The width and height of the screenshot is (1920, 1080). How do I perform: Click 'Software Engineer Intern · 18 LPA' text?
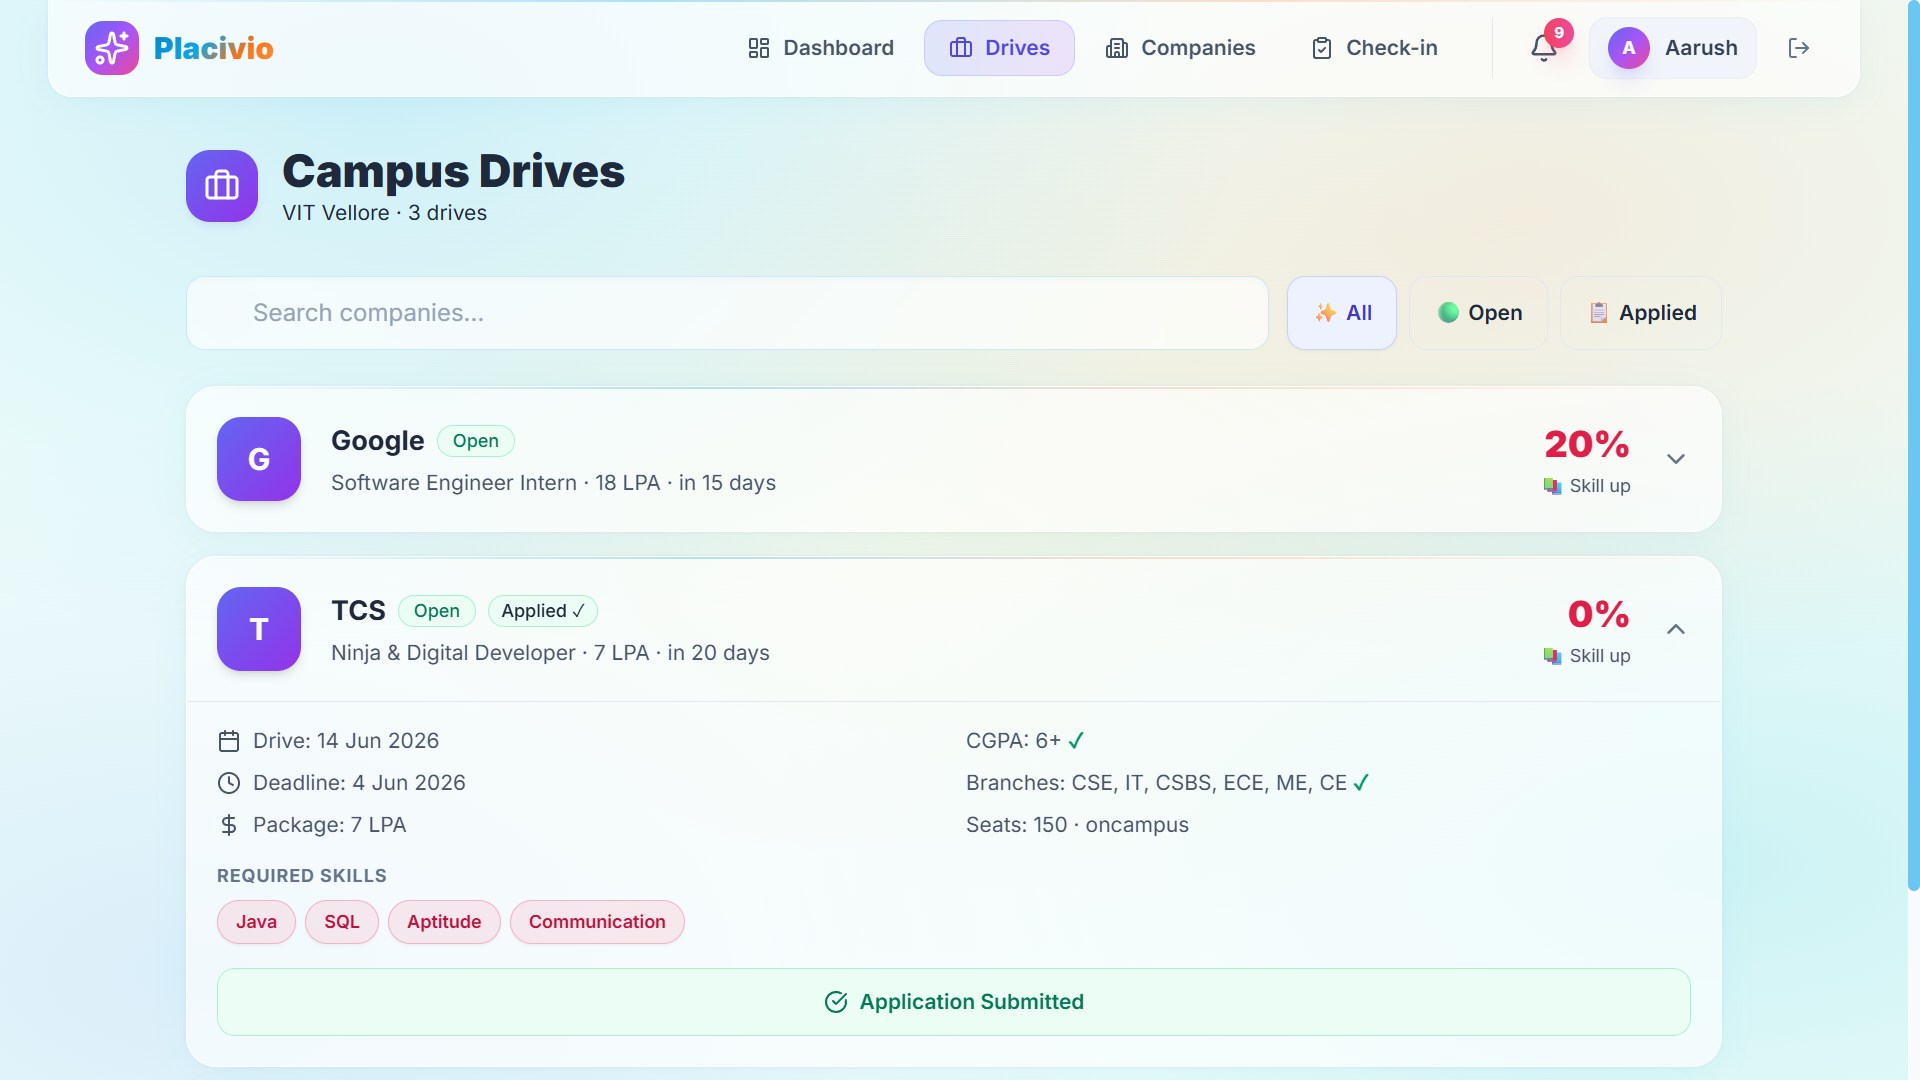(x=495, y=483)
